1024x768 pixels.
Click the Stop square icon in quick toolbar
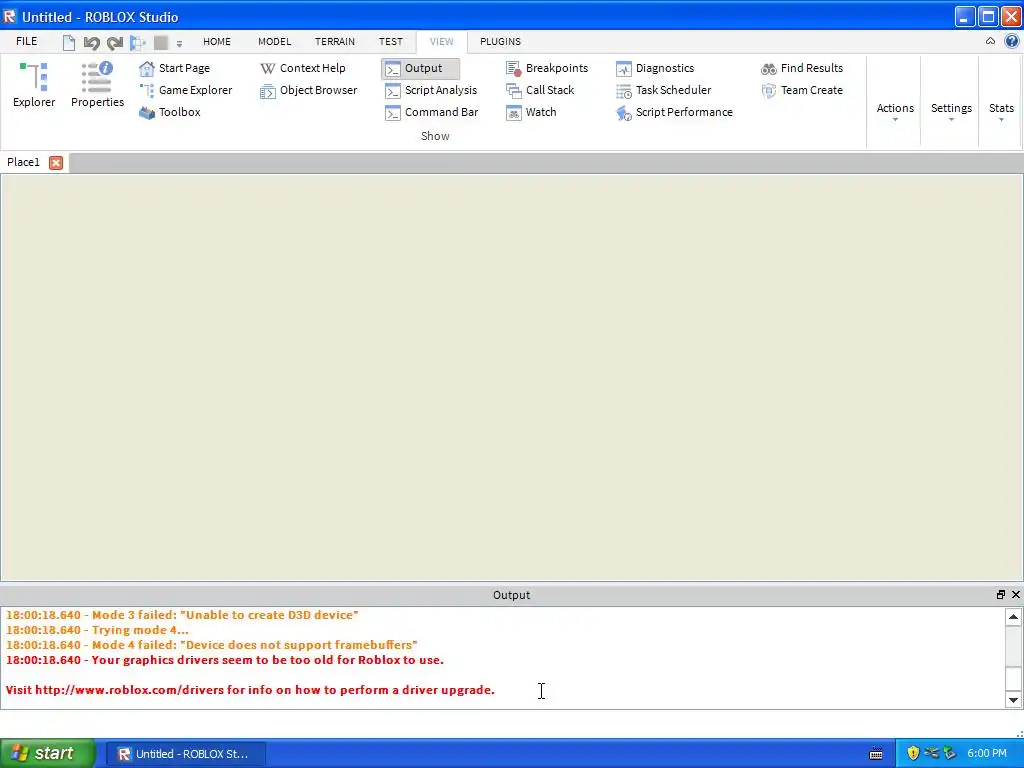(x=161, y=43)
